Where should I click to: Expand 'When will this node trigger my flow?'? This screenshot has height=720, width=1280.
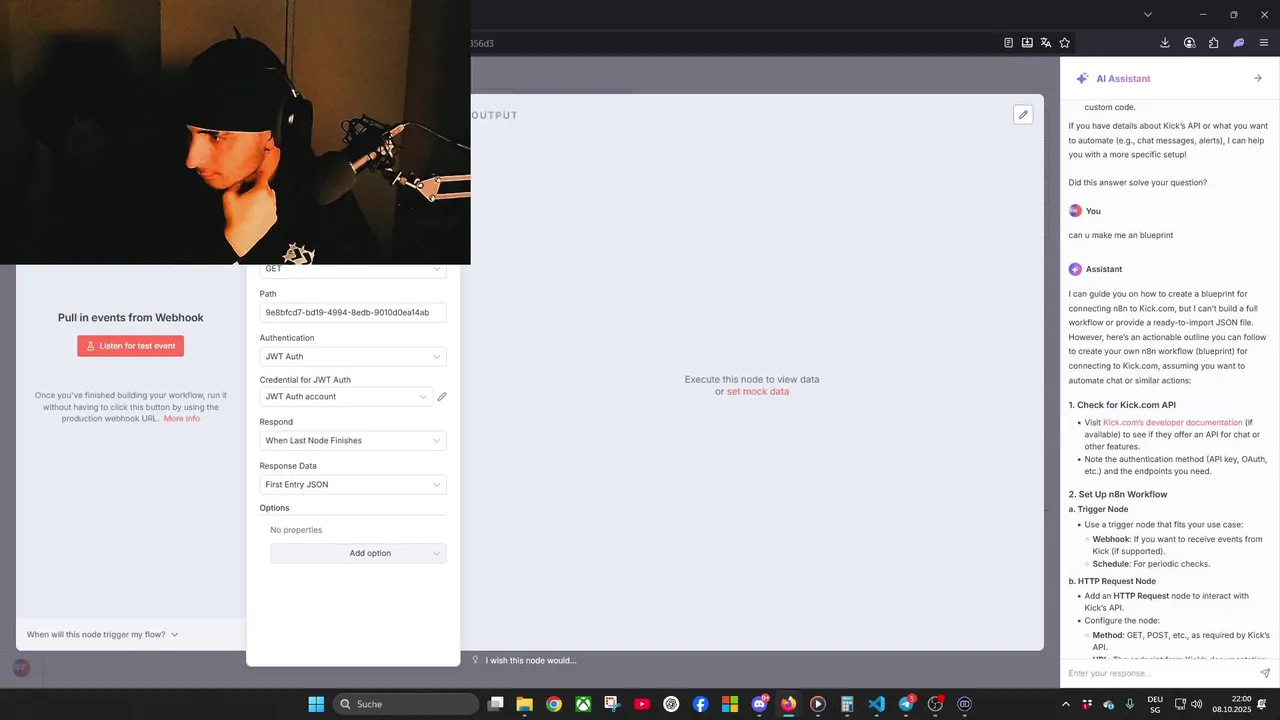102,634
